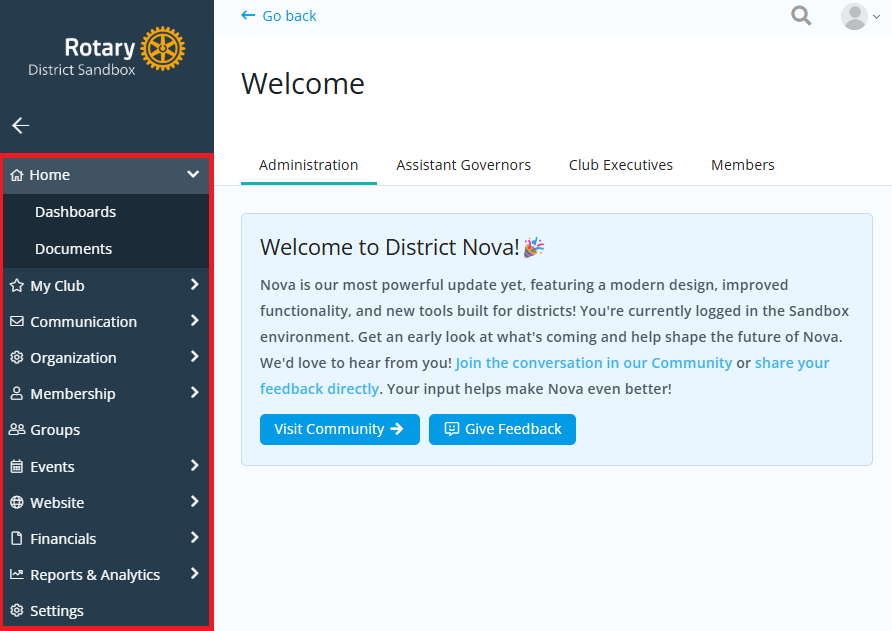The width and height of the screenshot is (892, 631).
Task: Click the Give Feedback button
Action: [x=502, y=429]
